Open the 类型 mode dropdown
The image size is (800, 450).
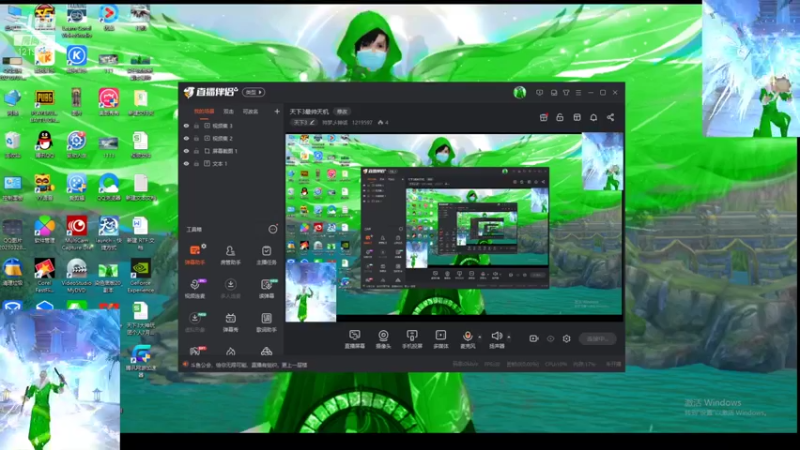pos(254,92)
